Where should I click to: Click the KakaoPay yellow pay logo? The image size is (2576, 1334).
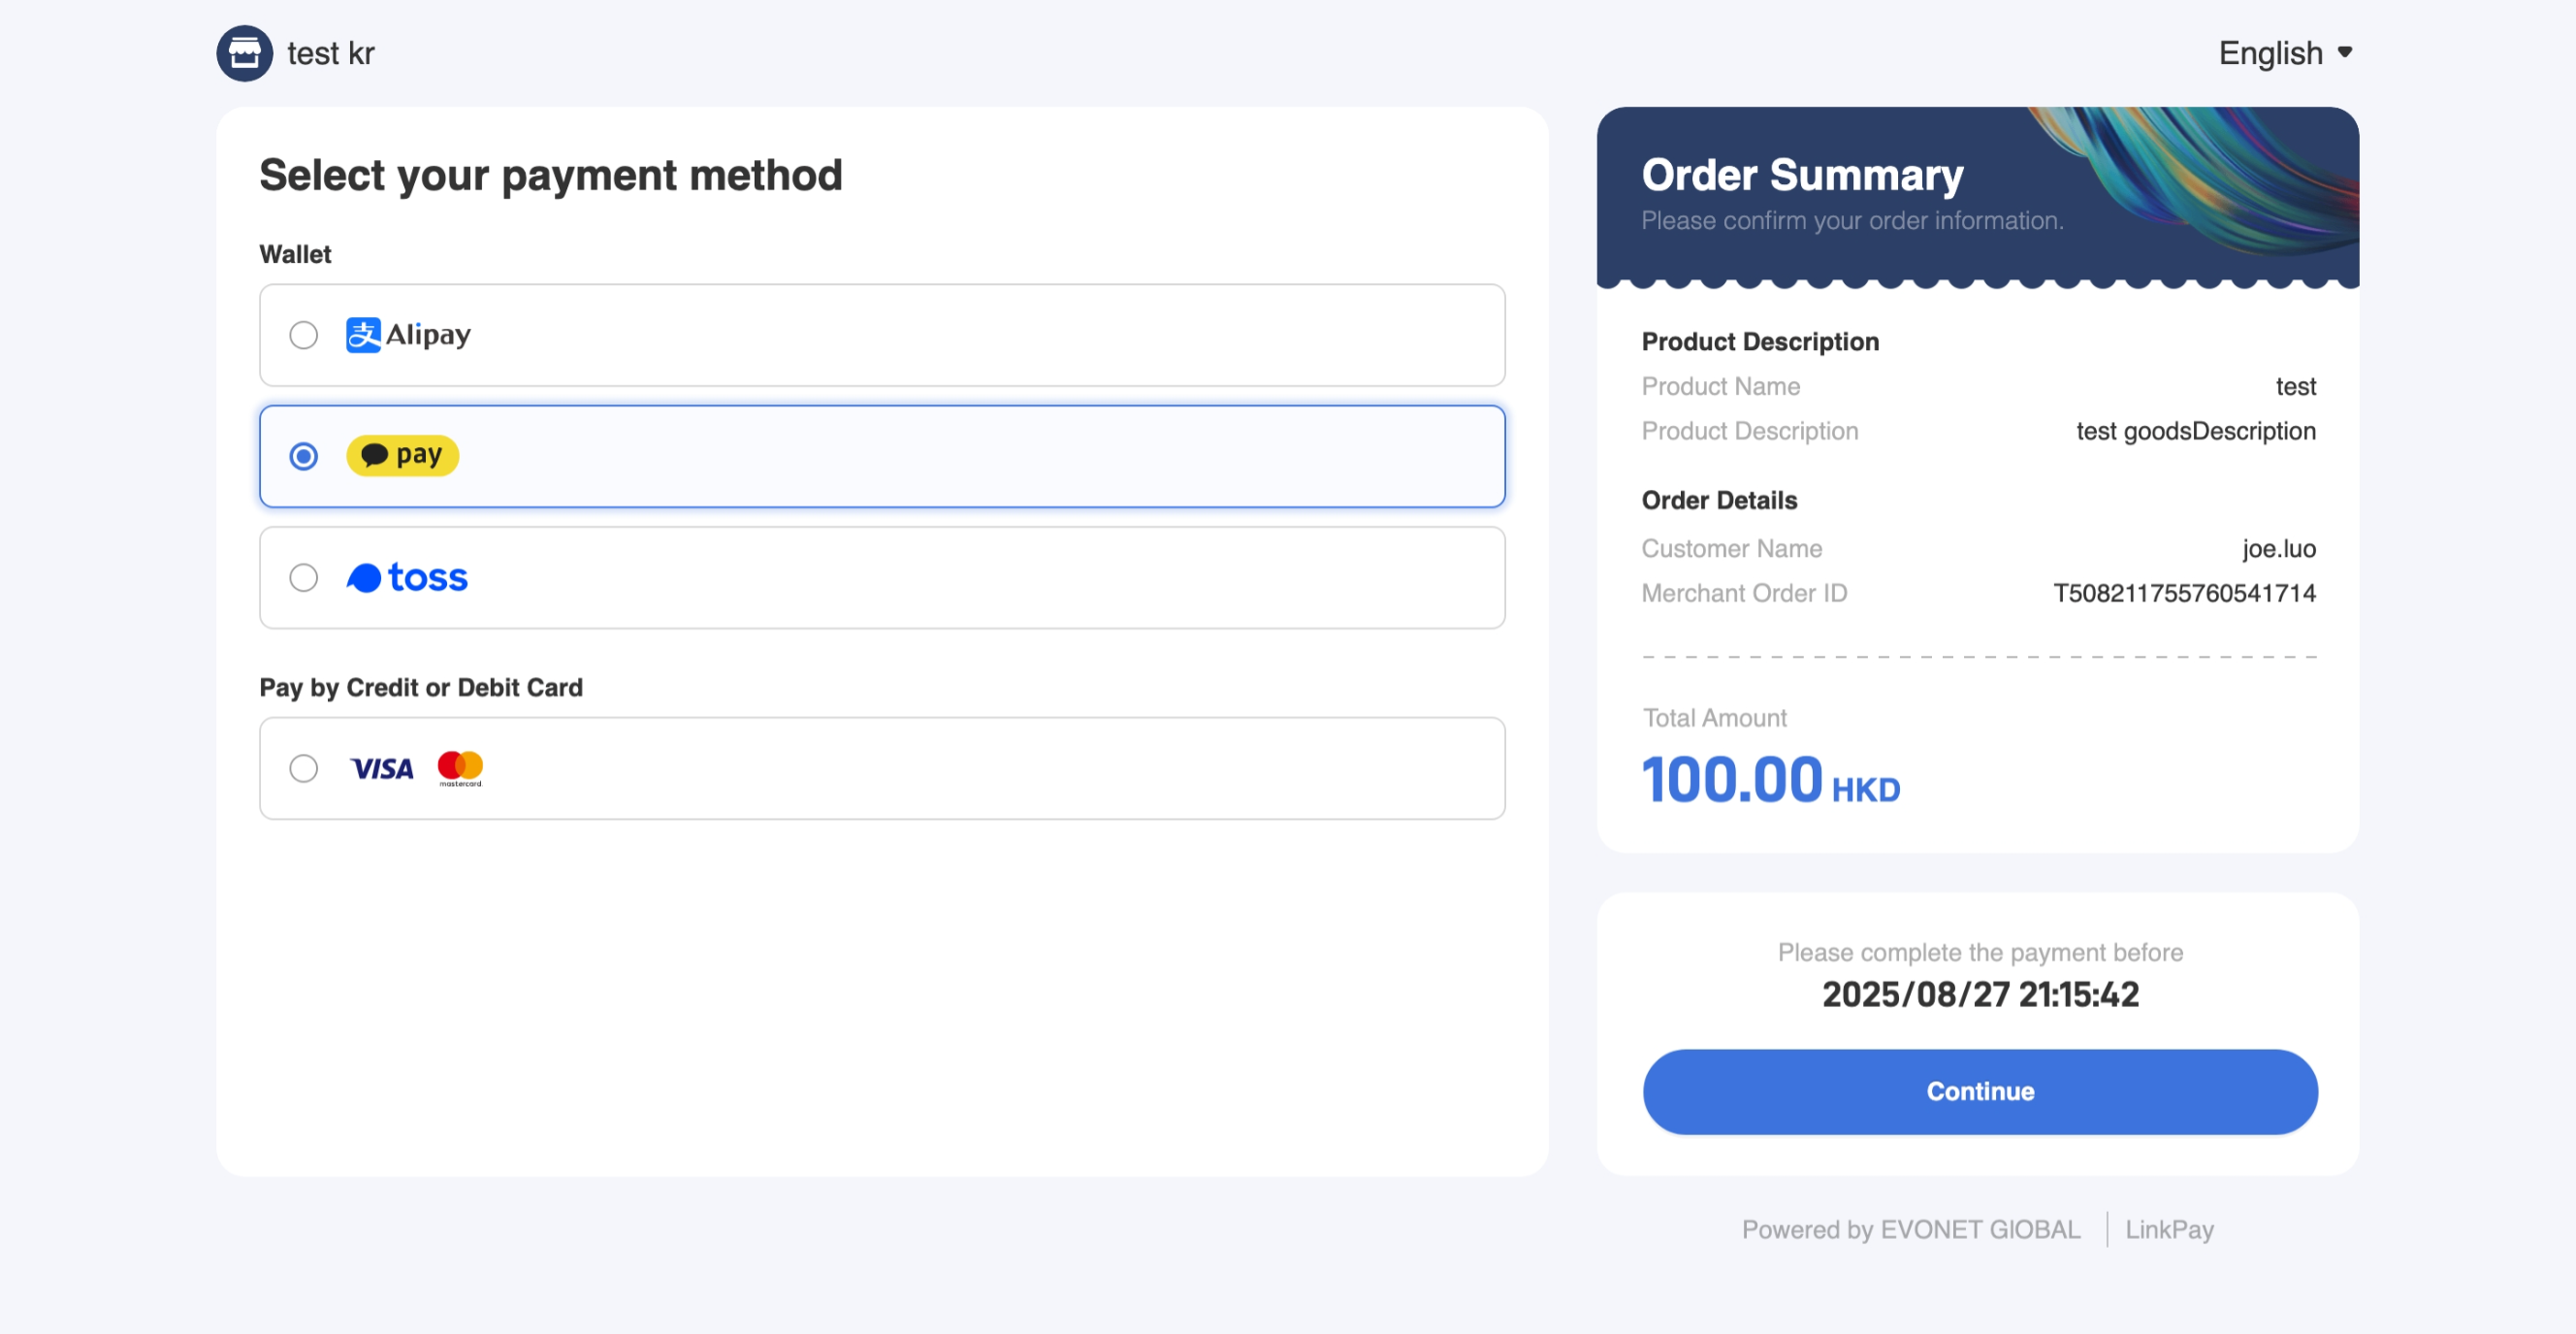[x=402, y=456]
